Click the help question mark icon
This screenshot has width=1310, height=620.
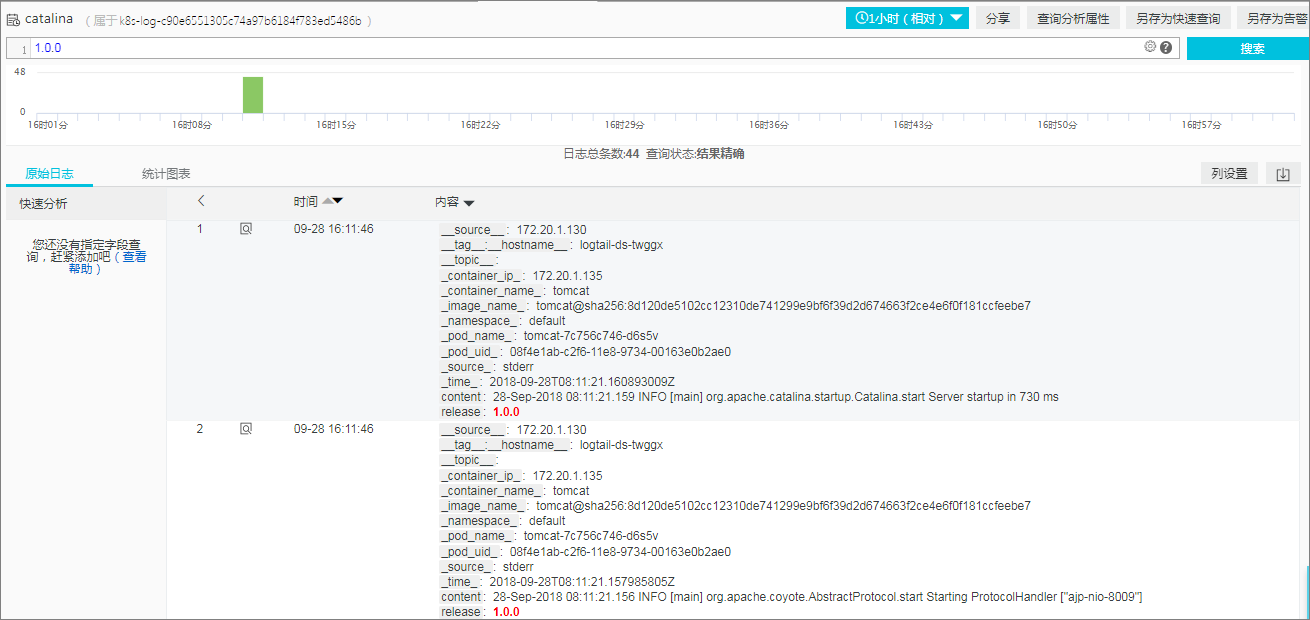pos(1166,47)
